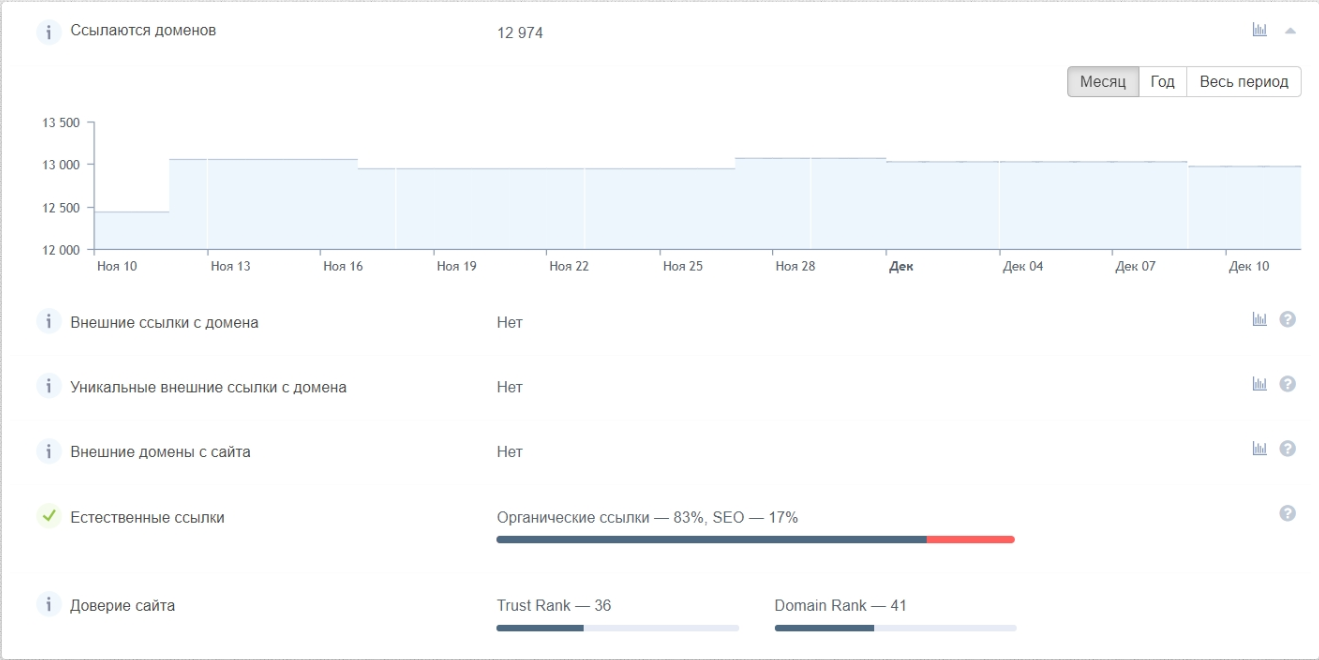Screen dimensions: 1319x660
Task: Click info icon beside Внешние ссылки с домена
Action: (x=48, y=322)
